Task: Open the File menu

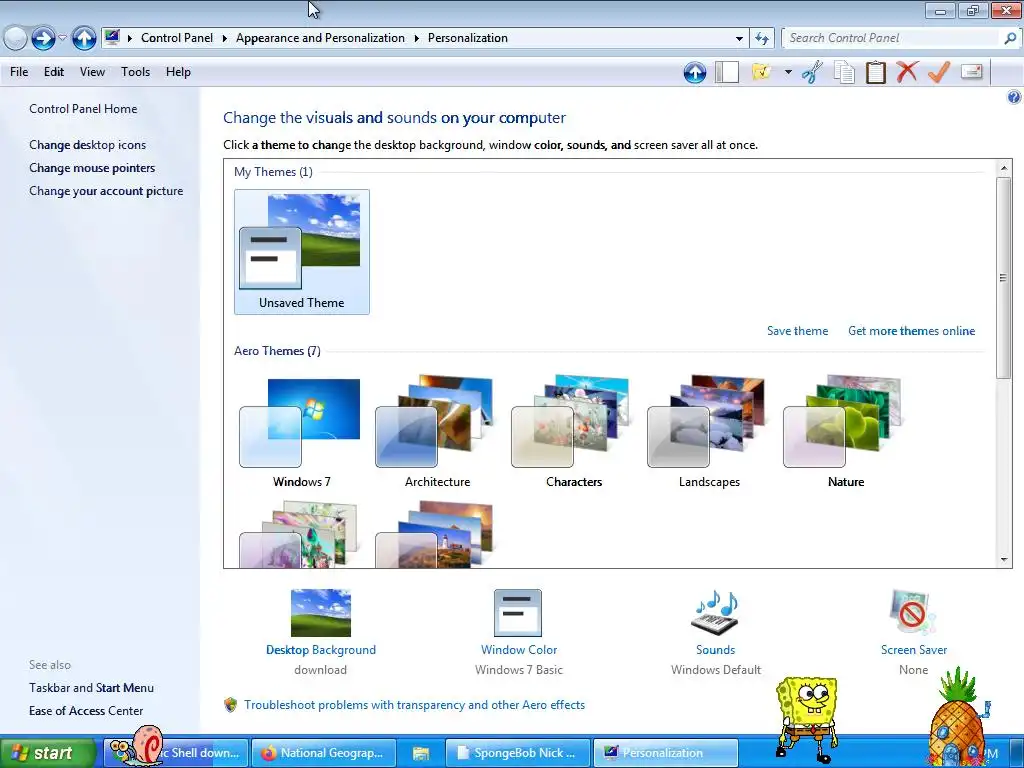Action: pyautogui.click(x=19, y=72)
